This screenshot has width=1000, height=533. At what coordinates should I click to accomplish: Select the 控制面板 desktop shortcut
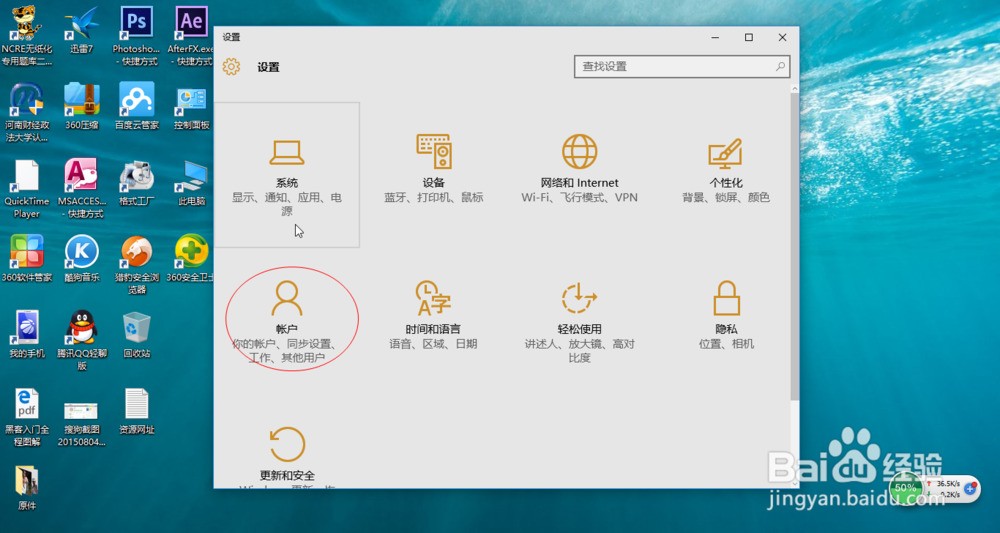pyautogui.click(x=191, y=106)
